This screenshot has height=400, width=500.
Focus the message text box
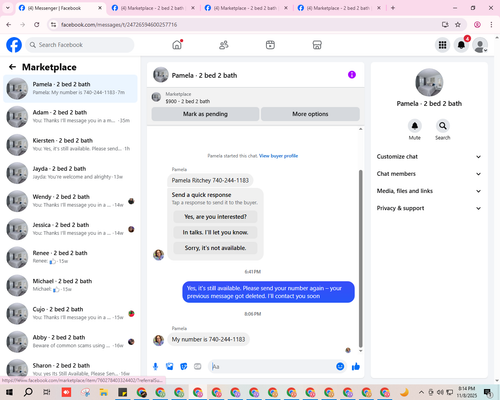pyautogui.click(x=272, y=367)
